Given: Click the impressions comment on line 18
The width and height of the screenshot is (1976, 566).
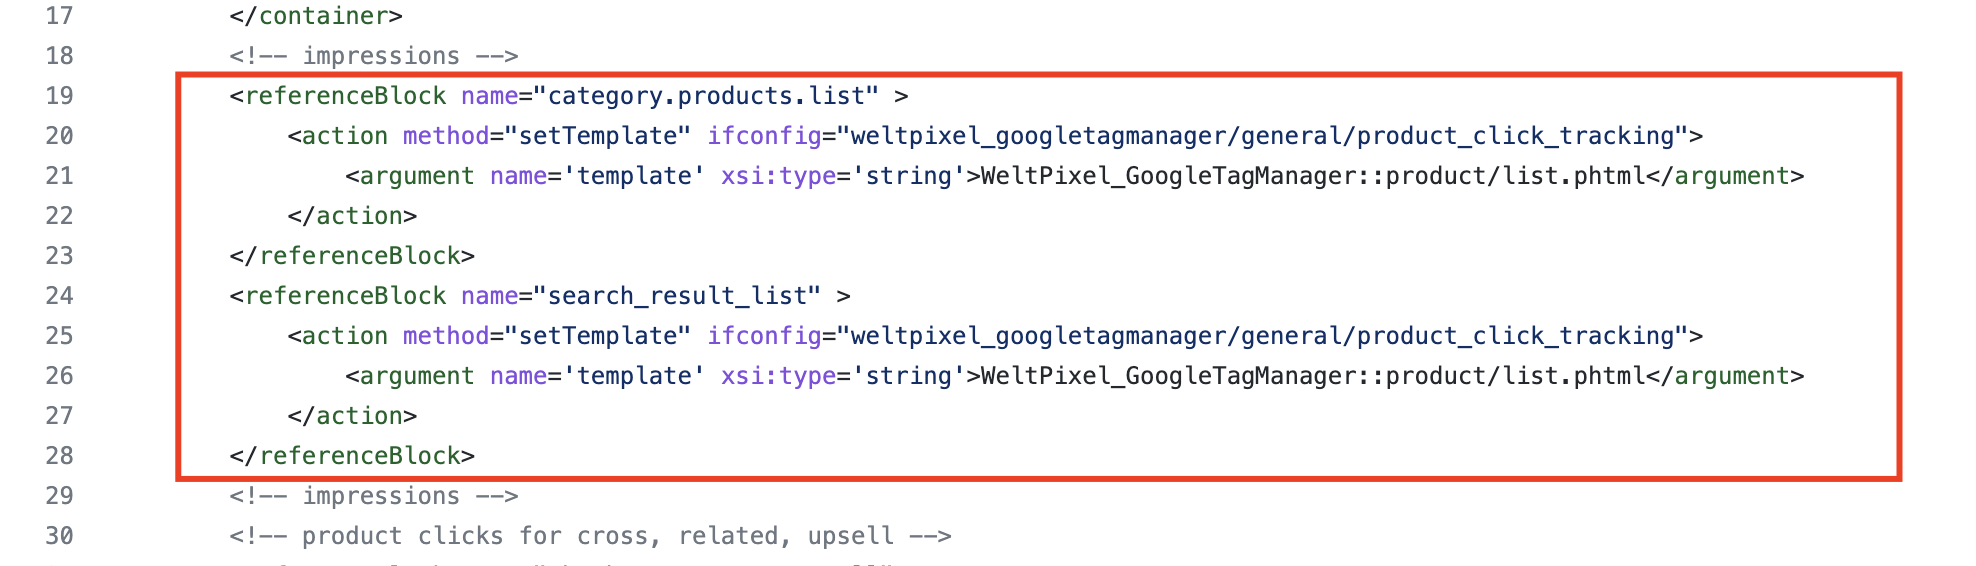Looking at the screenshot, I should (x=373, y=56).
